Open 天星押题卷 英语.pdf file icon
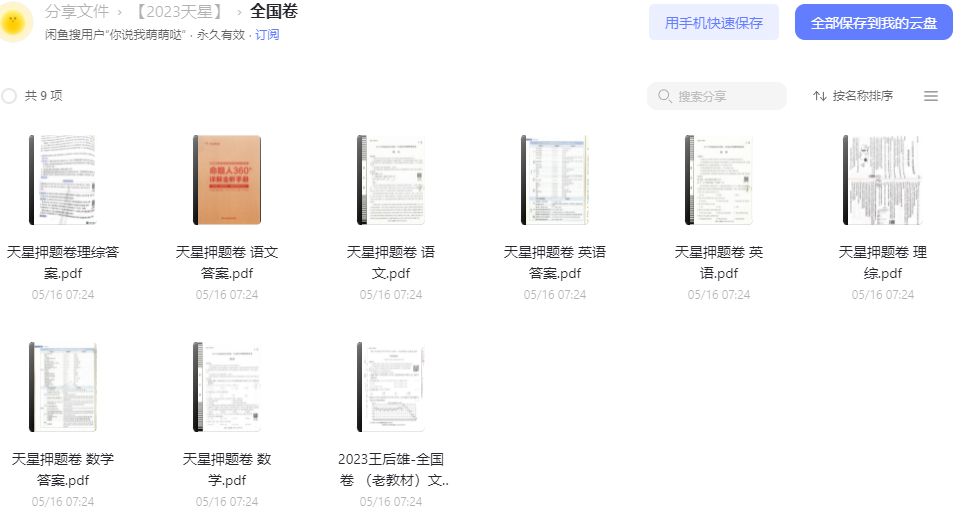This screenshot has height=532, width=973. pyautogui.click(x=719, y=180)
